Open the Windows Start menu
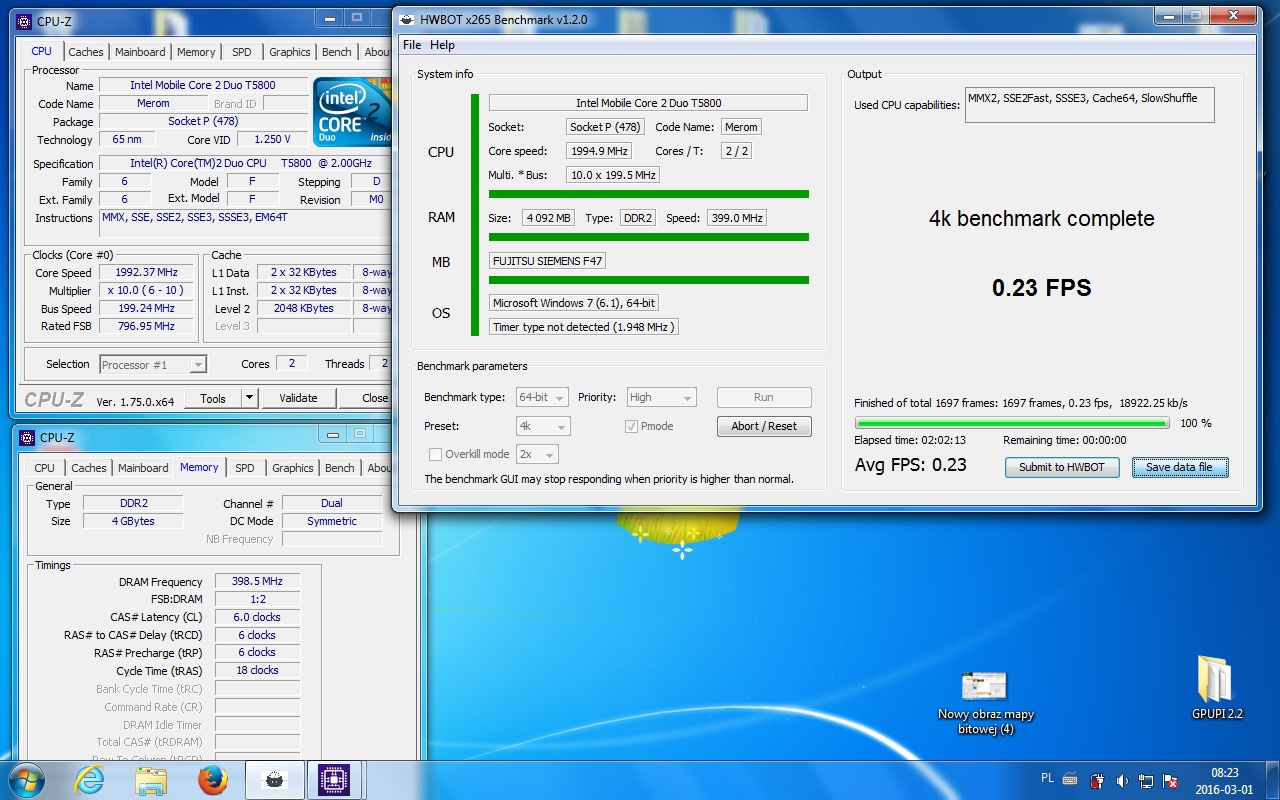 coord(26,780)
